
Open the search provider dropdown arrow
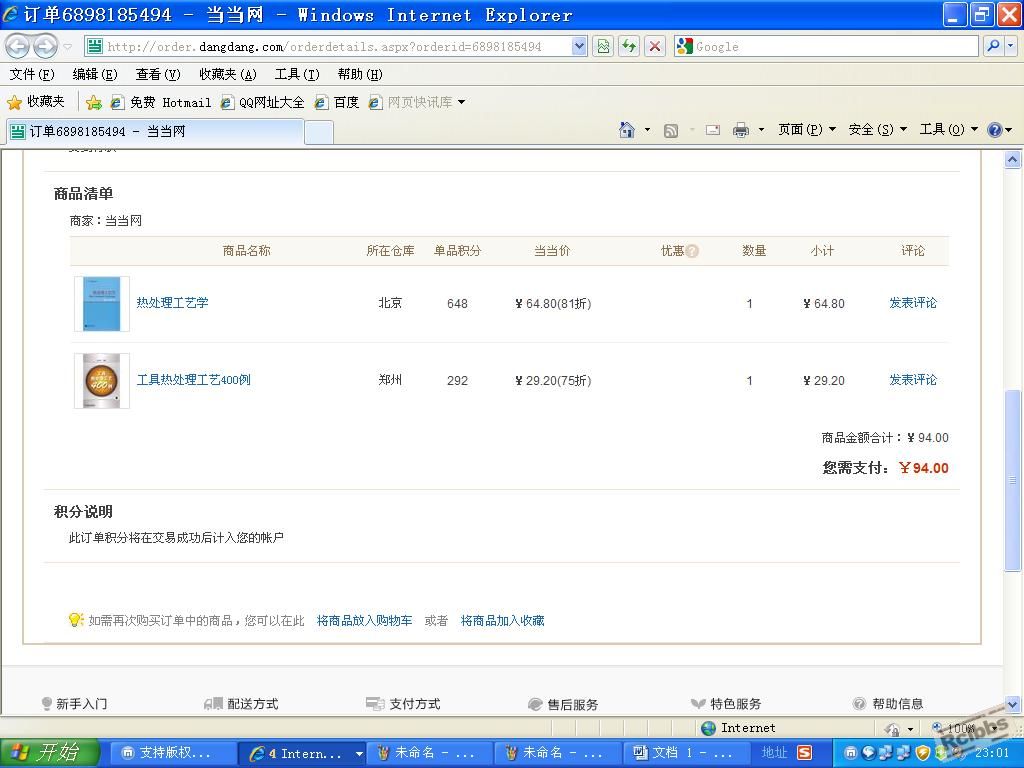(1011, 46)
